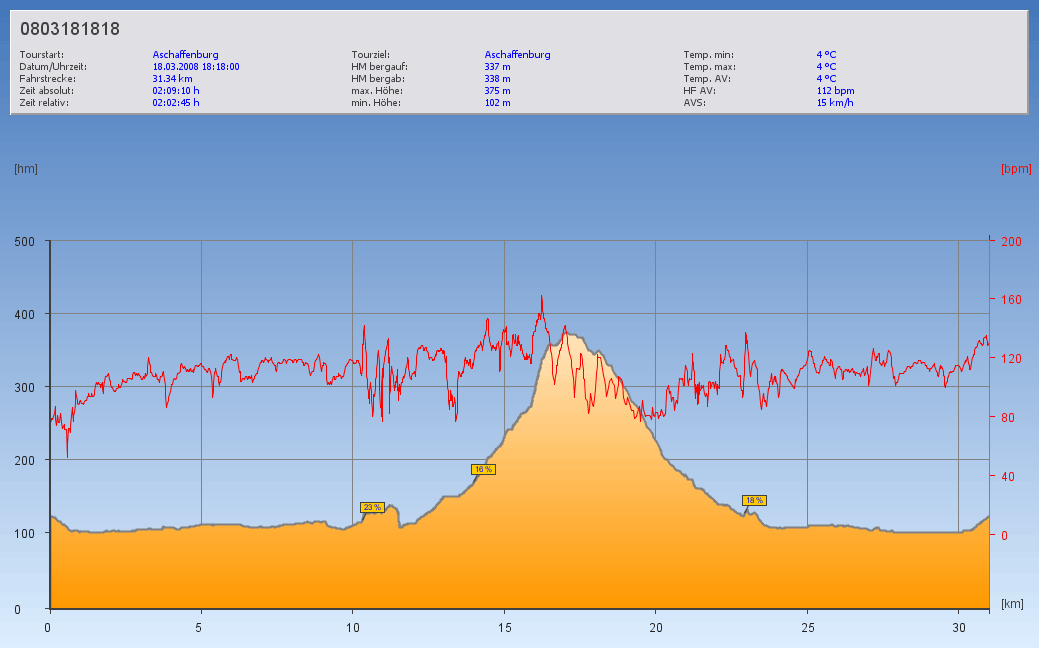Click the Zeit relativ value 02:02:45 h
The image size is (1039, 648).
pos(176,103)
